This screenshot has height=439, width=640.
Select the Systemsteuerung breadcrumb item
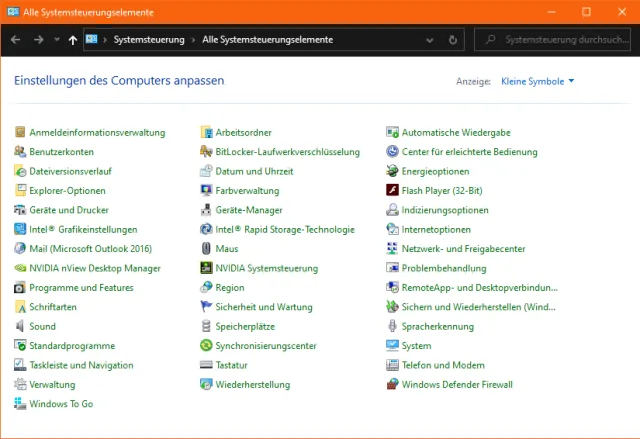pyautogui.click(x=149, y=40)
